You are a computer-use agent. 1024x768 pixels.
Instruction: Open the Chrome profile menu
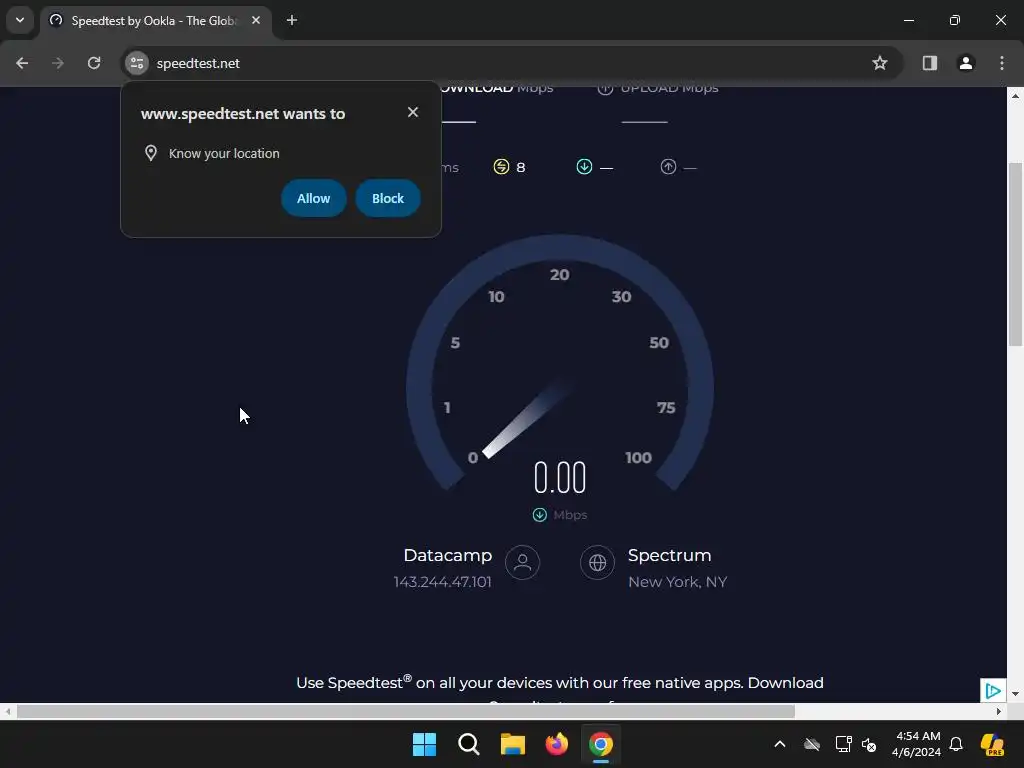click(x=966, y=63)
